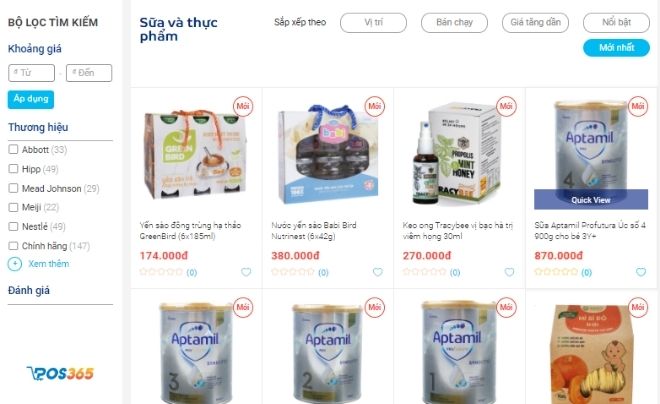Add Babi Bird Nutrinest to wishlist heart
Viewport: 660px width, 404px height.
(x=378, y=272)
